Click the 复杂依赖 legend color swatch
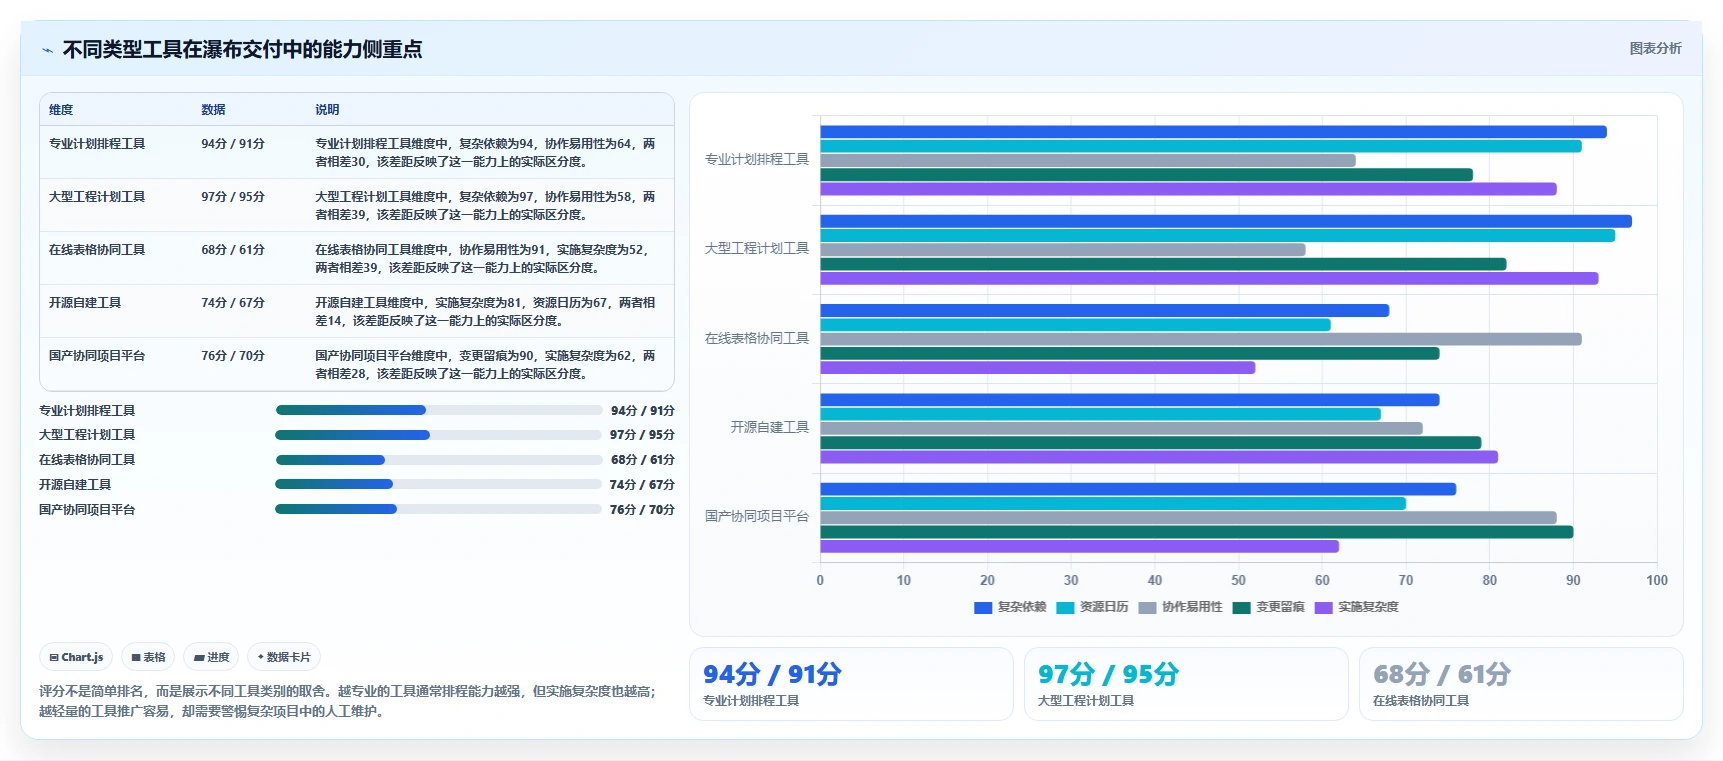This screenshot has height=761, width=1723. 983,607
